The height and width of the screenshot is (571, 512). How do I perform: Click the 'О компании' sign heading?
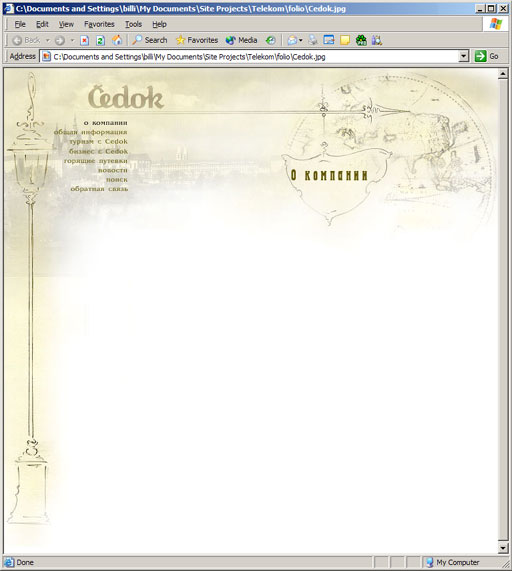(329, 175)
